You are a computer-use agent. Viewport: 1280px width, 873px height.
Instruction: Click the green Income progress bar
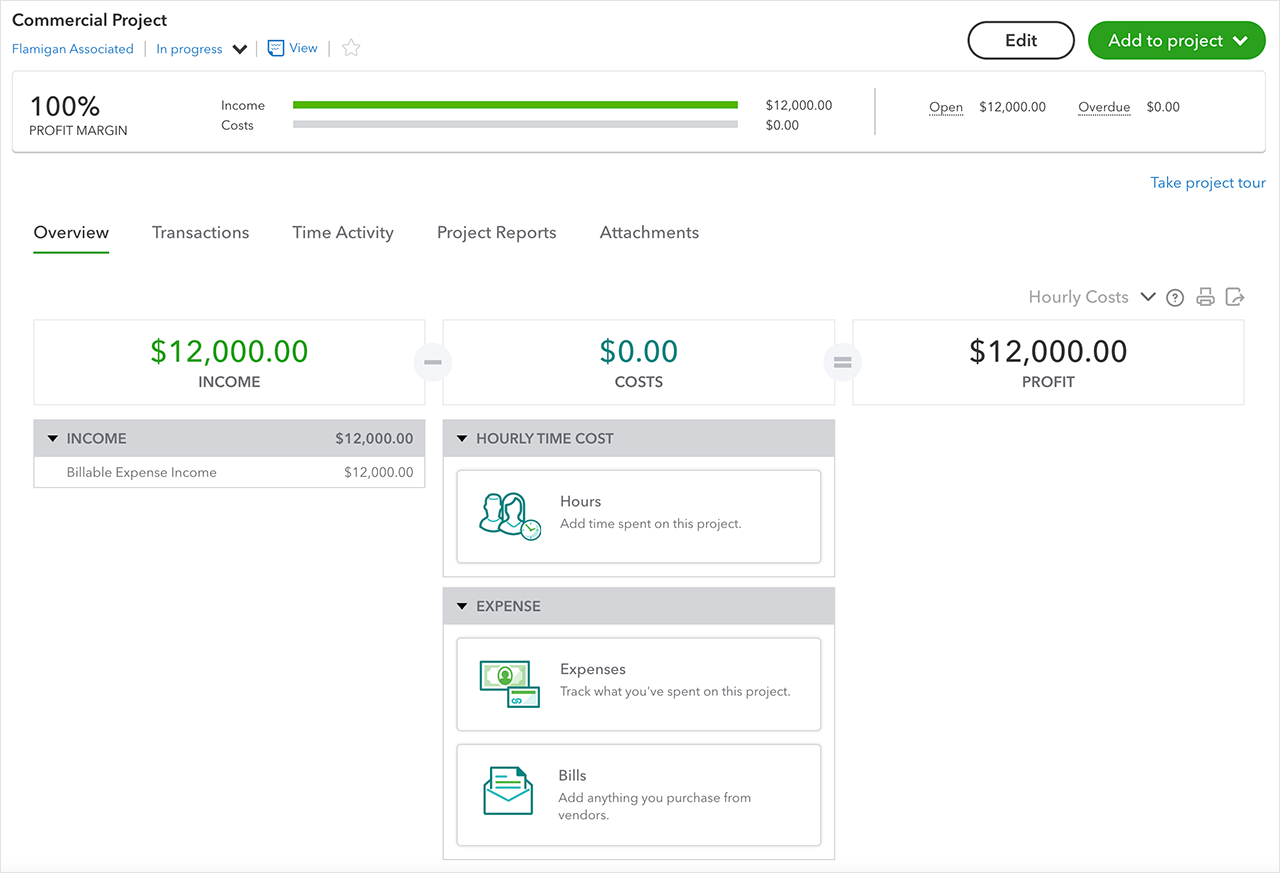click(515, 105)
